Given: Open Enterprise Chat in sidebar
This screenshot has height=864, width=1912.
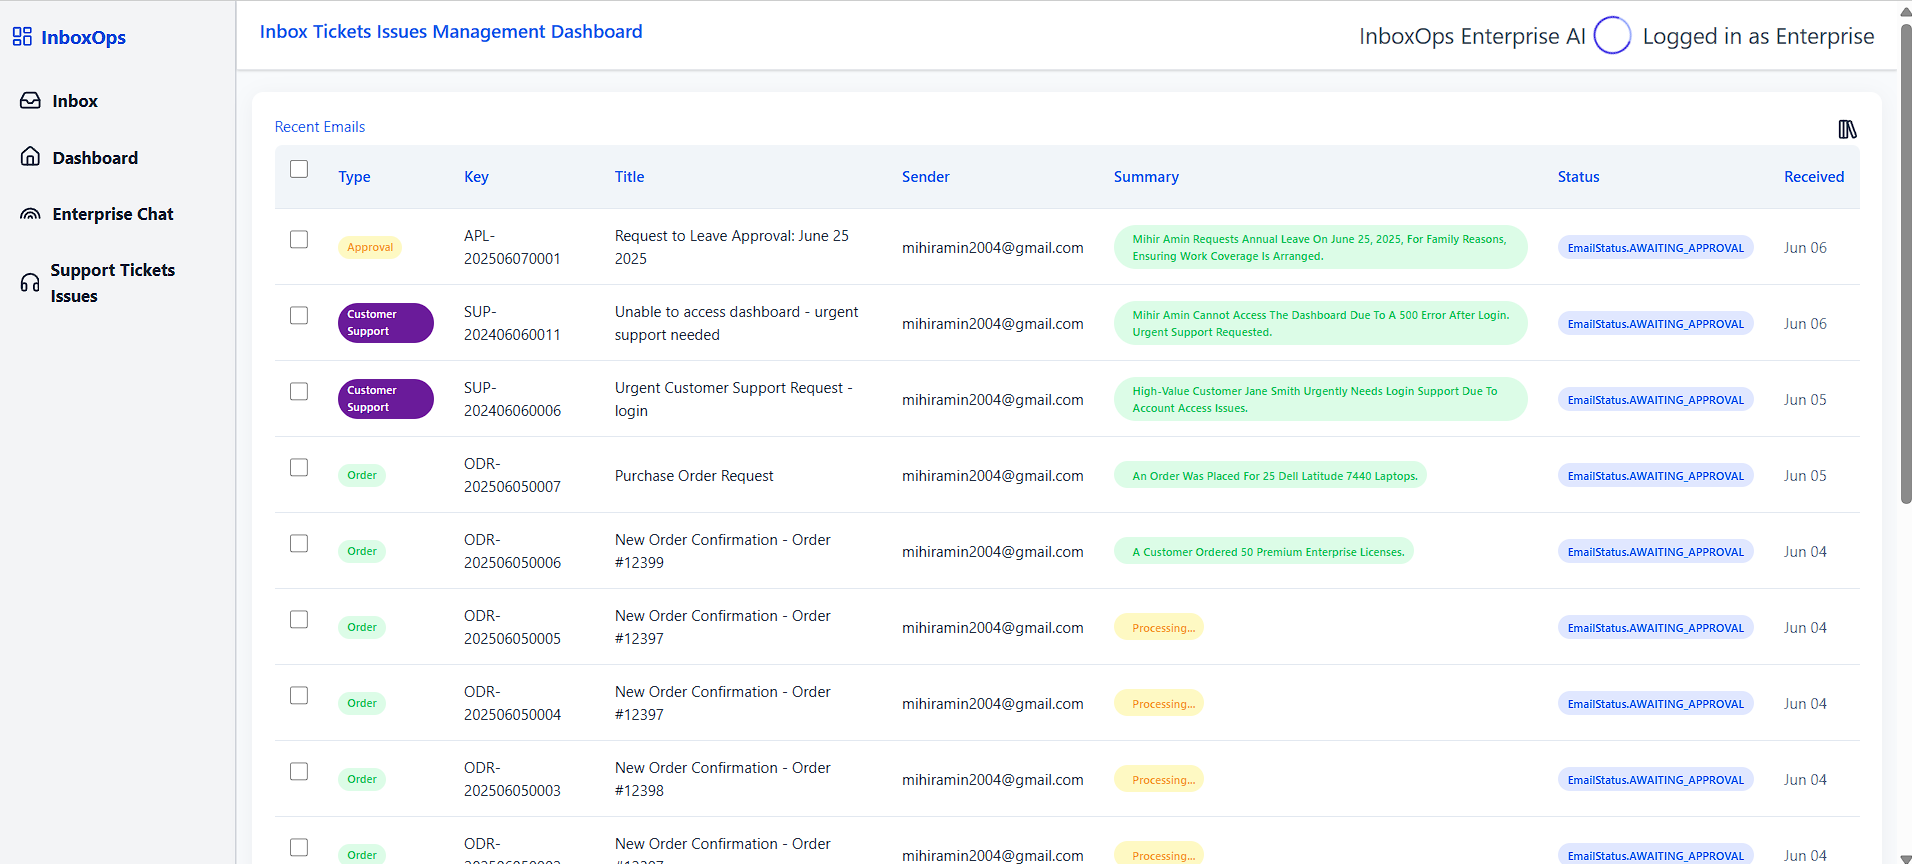Looking at the screenshot, I should coord(113,214).
